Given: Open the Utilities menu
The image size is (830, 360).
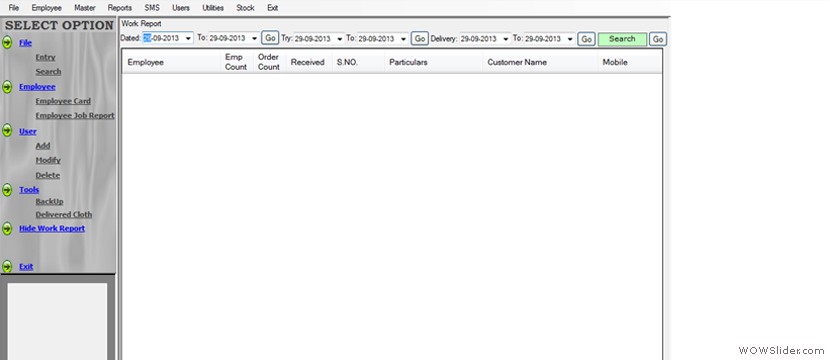Looking at the screenshot, I should point(213,8).
